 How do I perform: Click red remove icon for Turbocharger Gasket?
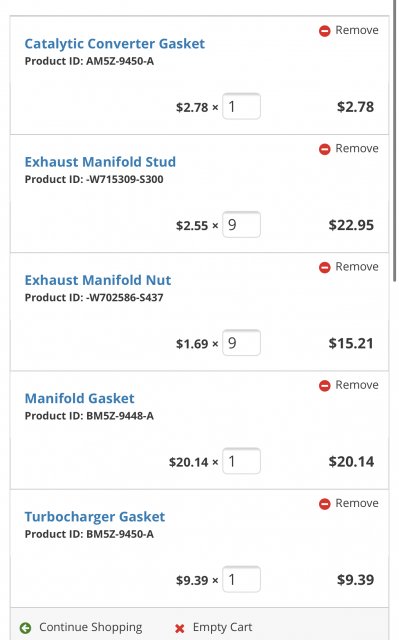click(x=324, y=504)
